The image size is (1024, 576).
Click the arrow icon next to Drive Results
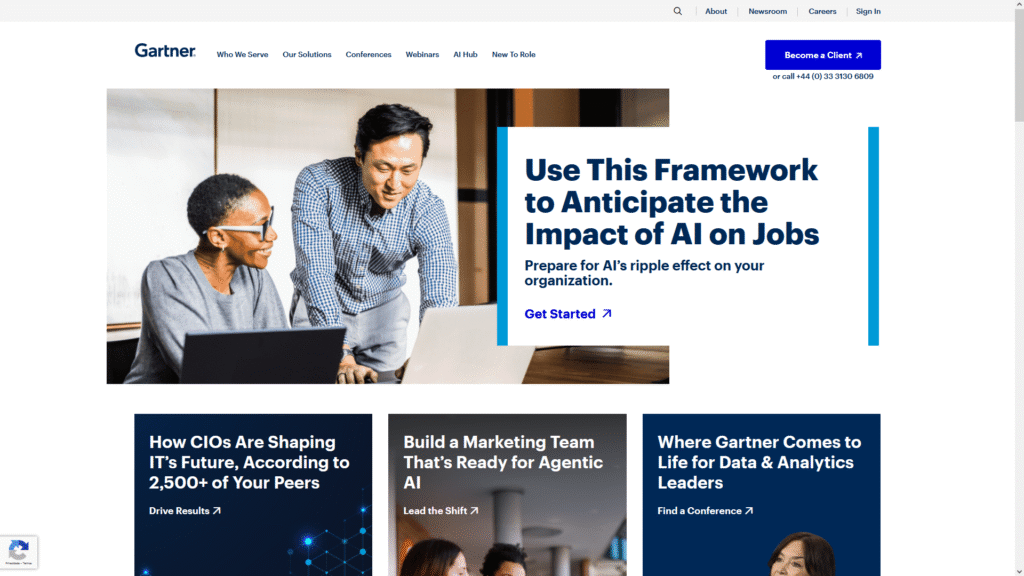coord(217,511)
